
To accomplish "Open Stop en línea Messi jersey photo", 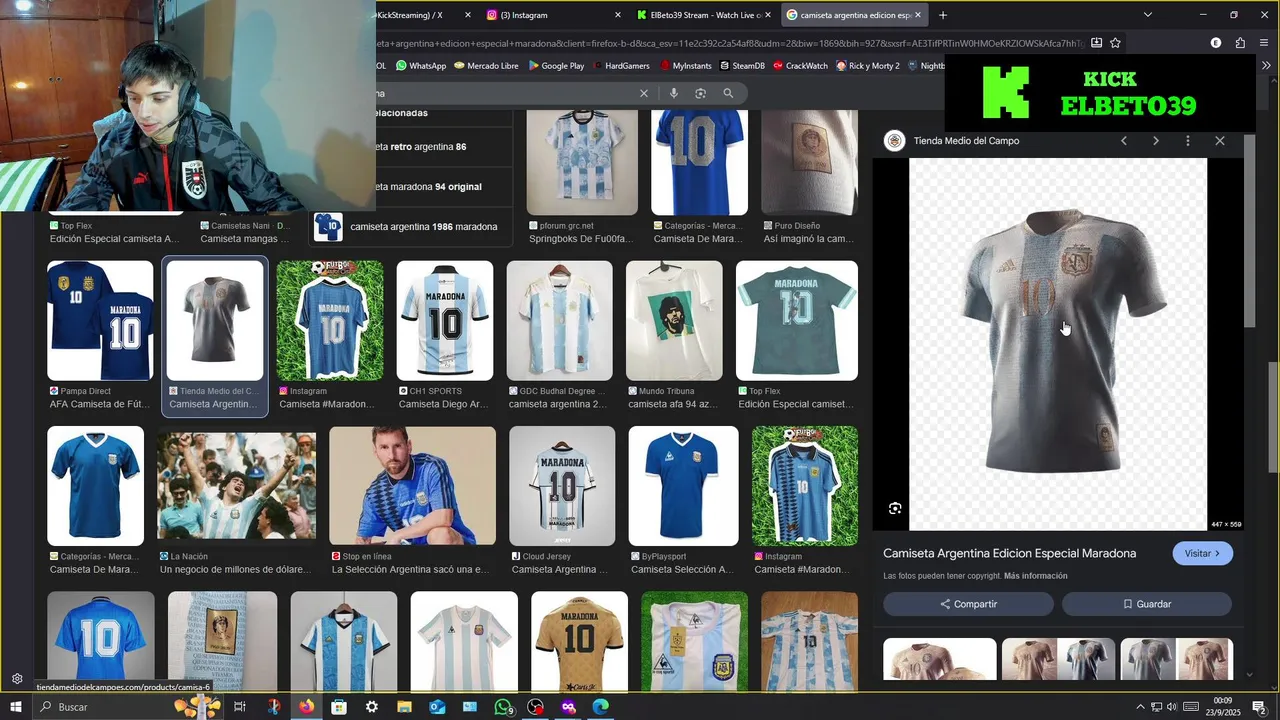I will (412, 486).
